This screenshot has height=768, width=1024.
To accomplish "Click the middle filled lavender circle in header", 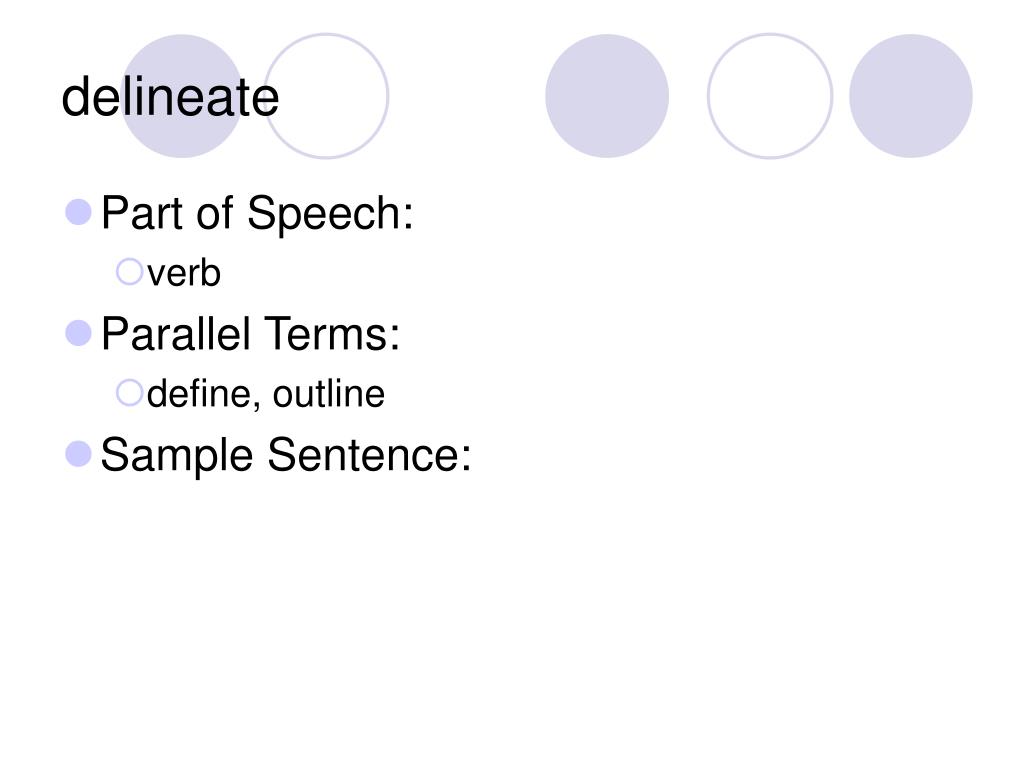I will point(607,96).
